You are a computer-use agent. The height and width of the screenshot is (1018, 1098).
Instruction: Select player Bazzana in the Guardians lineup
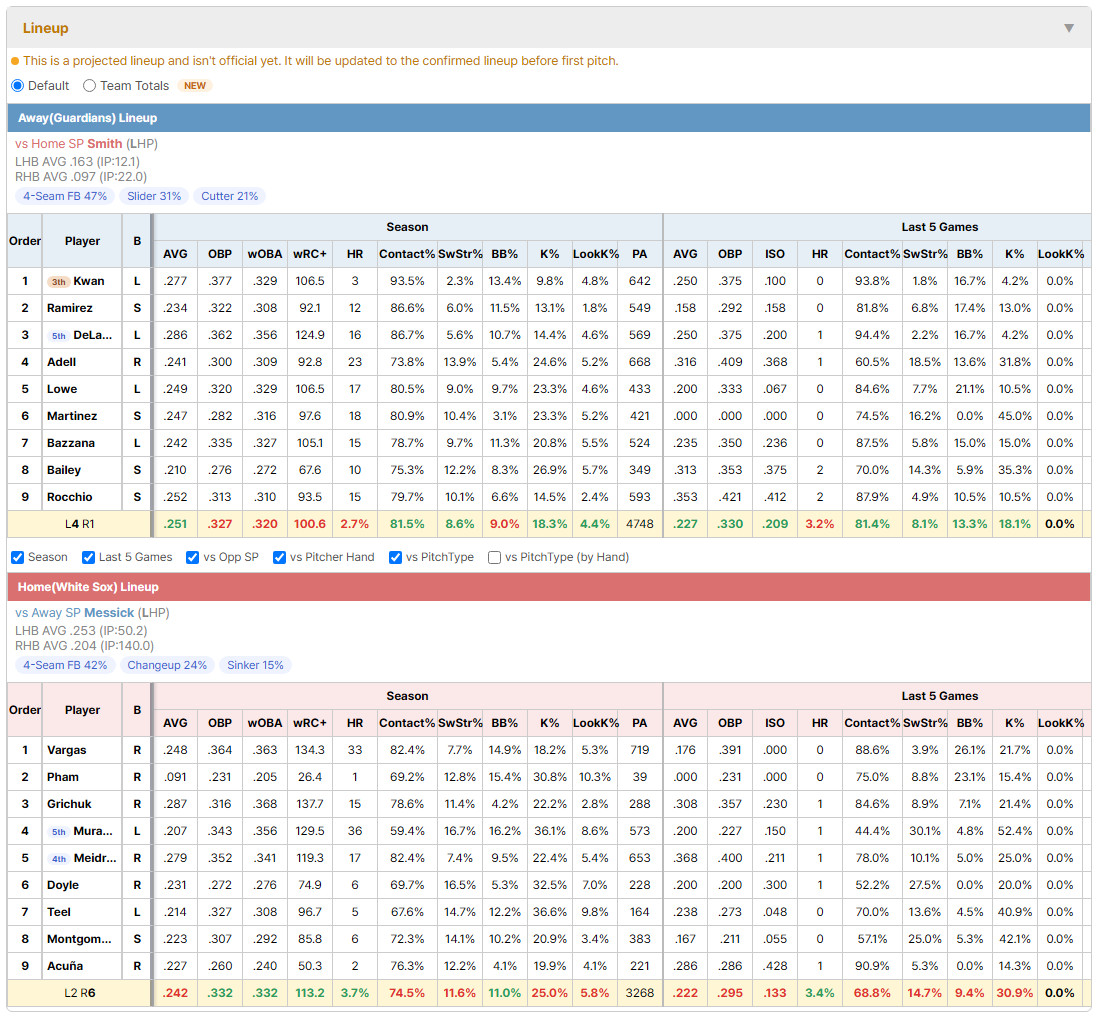[71, 443]
